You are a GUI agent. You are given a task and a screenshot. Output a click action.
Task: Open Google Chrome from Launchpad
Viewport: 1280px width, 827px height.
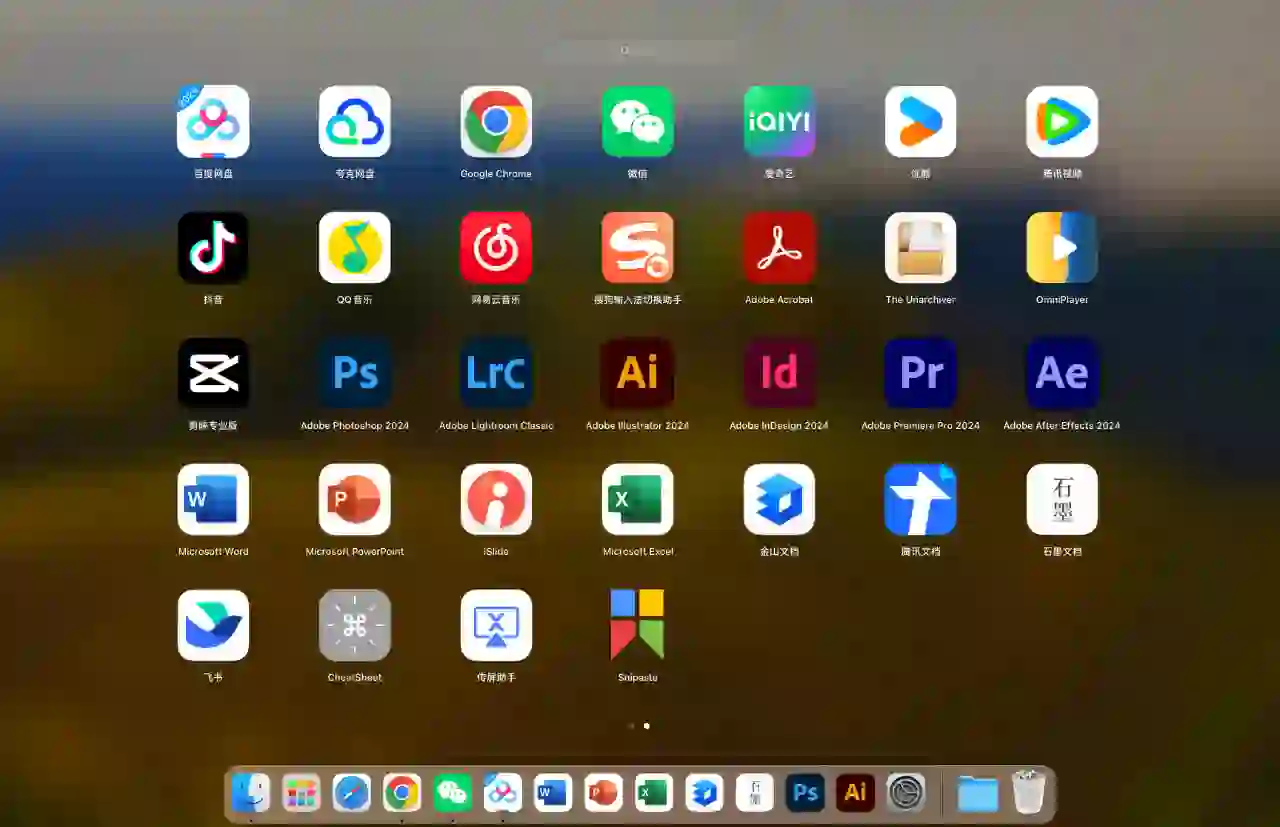pyautogui.click(x=496, y=122)
